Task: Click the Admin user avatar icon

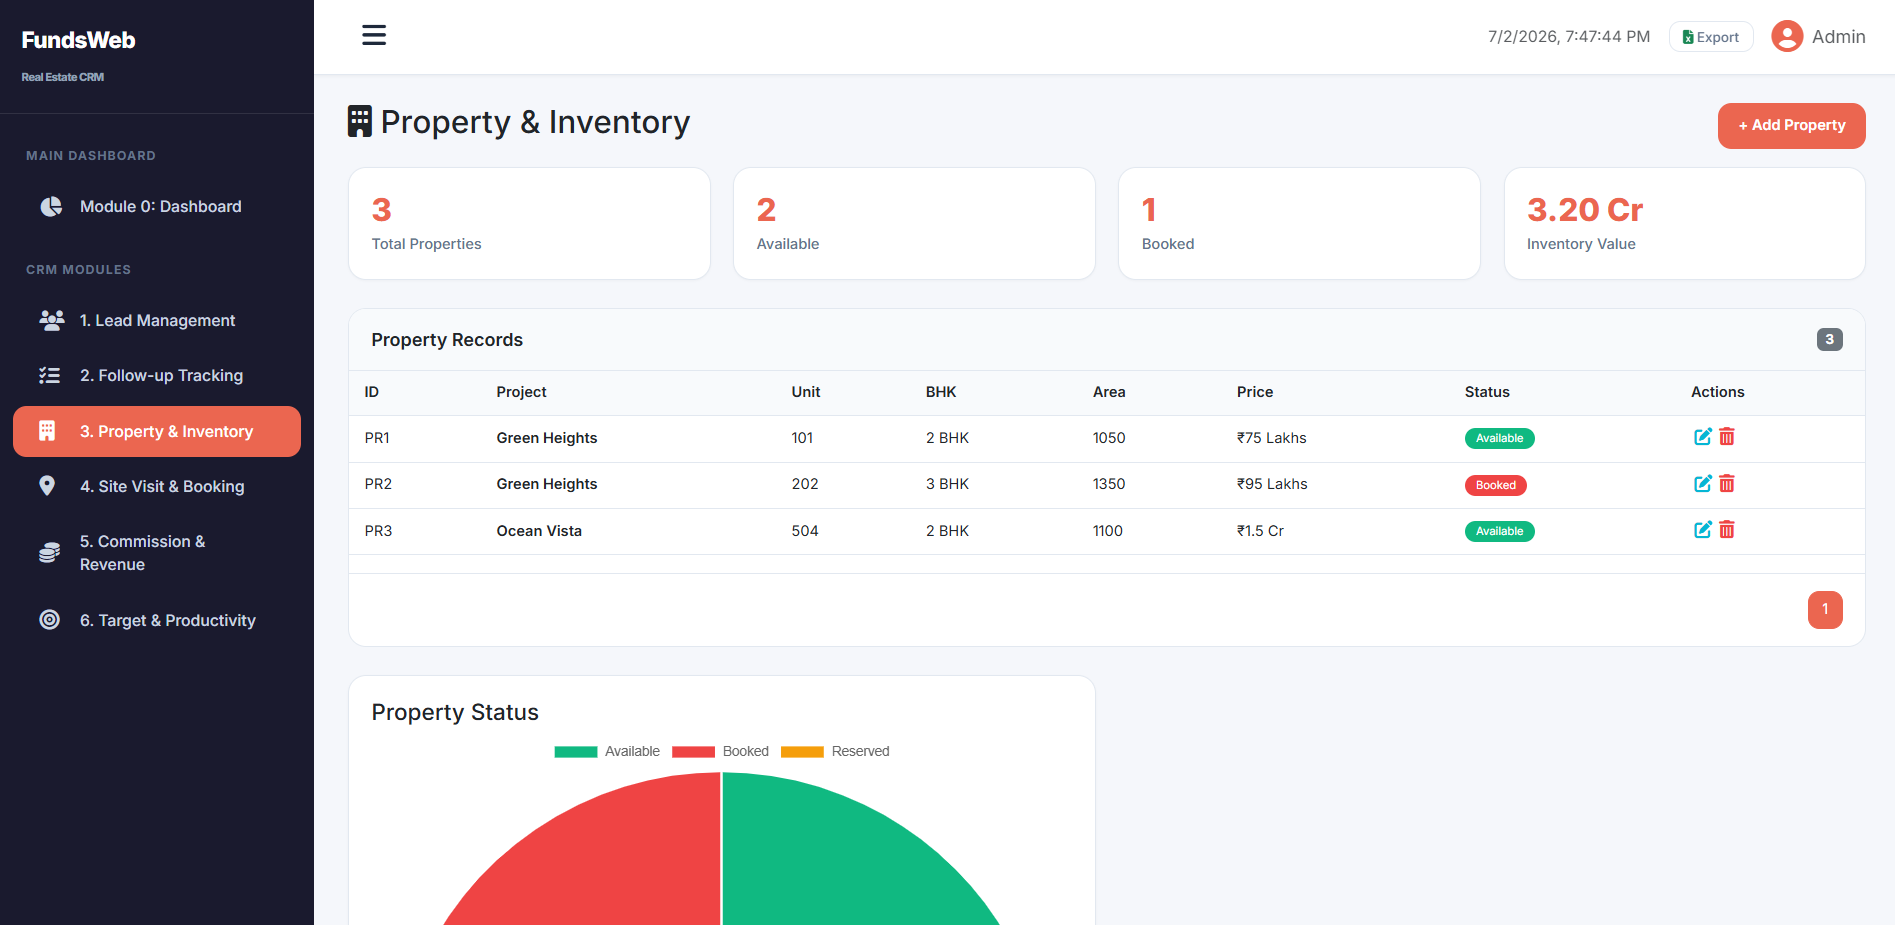Action: coord(1787,37)
